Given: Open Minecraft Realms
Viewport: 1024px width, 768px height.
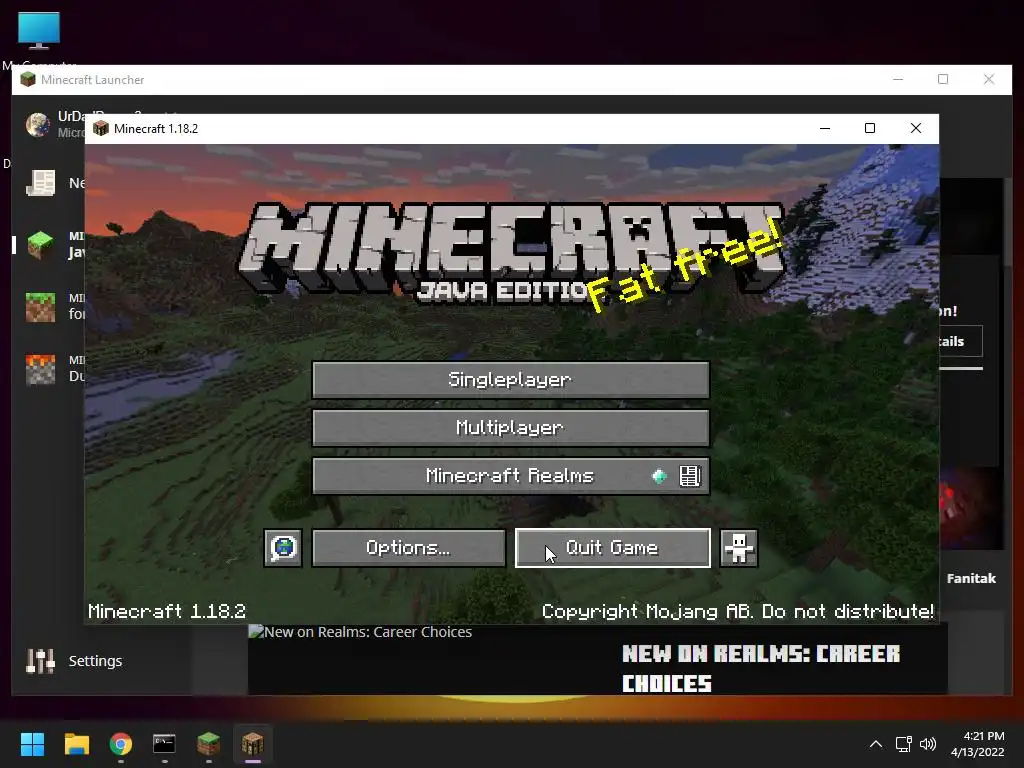Looking at the screenshot, I should pos(511,475).
